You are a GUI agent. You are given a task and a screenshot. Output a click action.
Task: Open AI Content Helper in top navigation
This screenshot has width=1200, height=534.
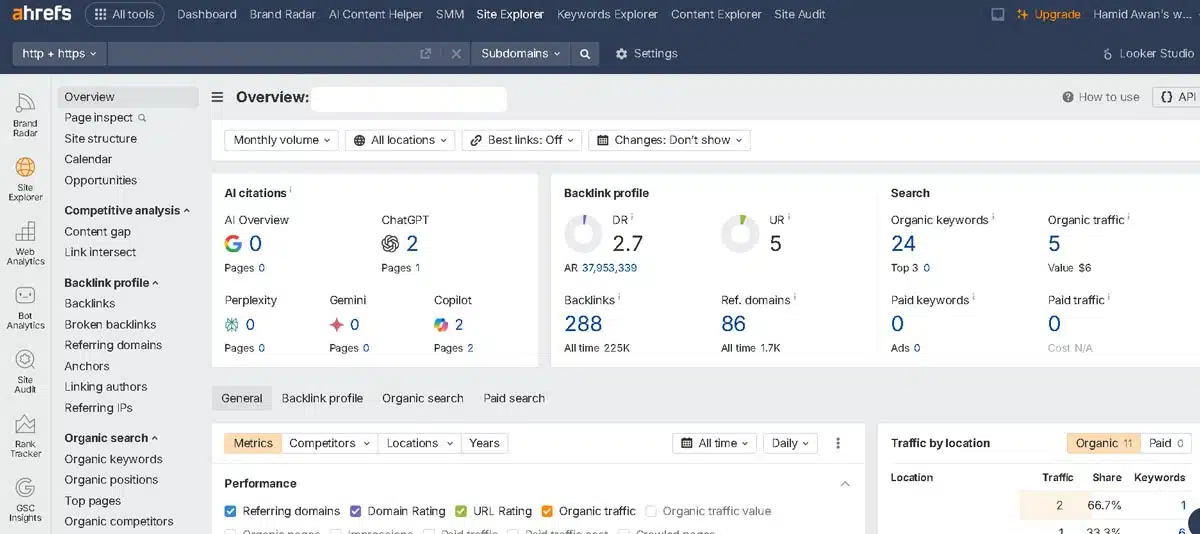click(x=376, y=14)
